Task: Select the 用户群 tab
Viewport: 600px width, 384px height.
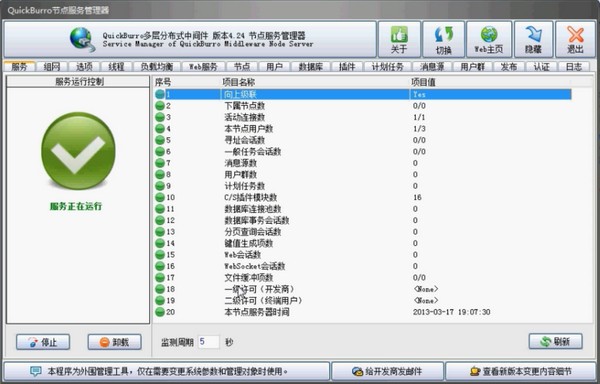Action: coord(473,67)
